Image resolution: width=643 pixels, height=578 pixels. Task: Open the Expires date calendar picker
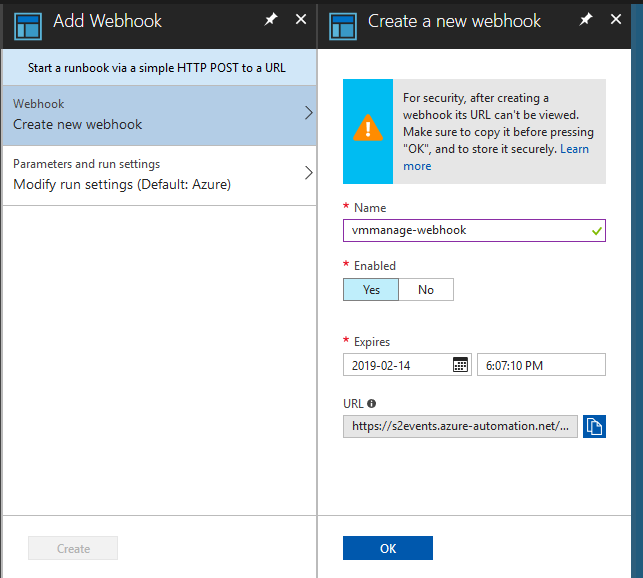[x=460, y=365]
